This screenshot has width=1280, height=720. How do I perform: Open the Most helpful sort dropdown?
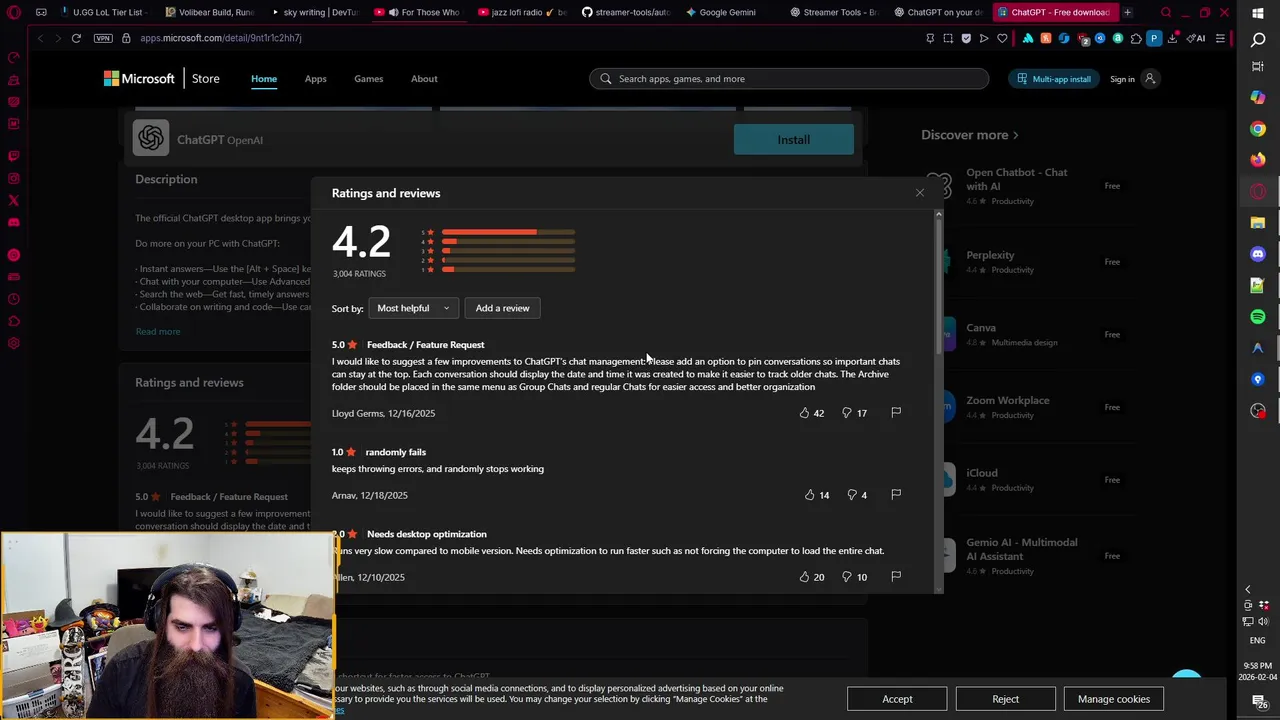[413, 308]
